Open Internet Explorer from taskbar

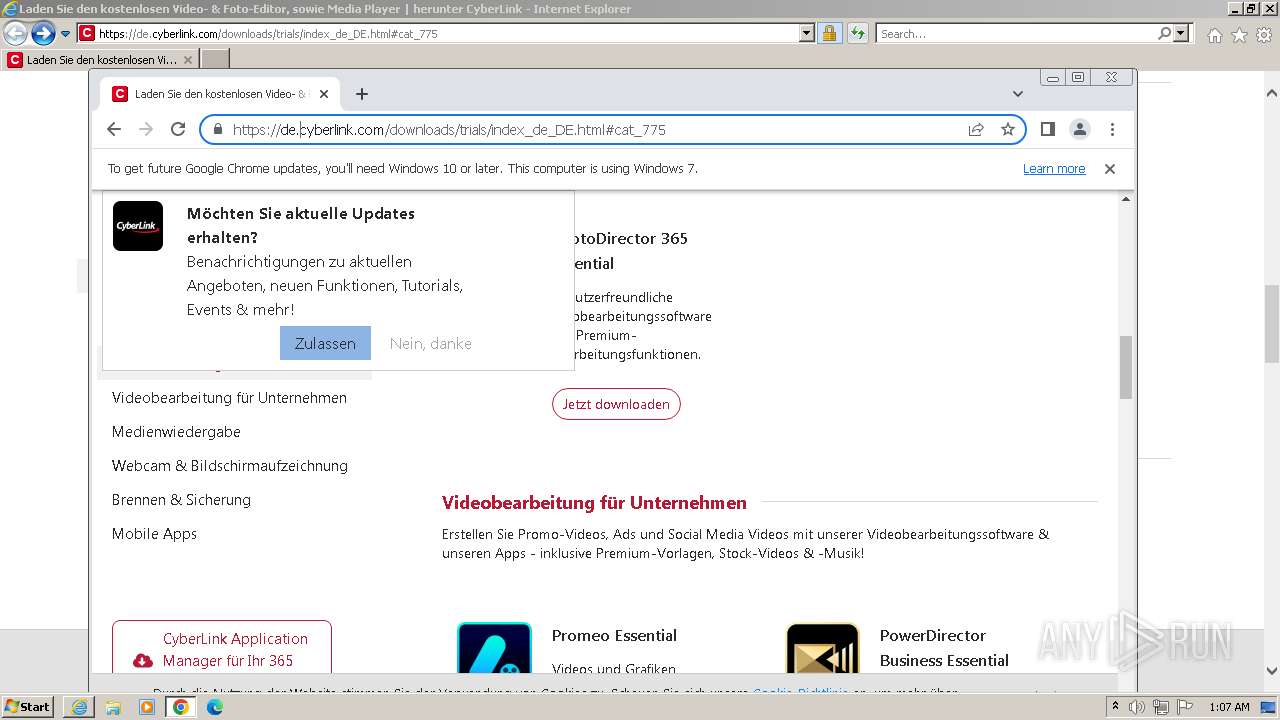[79, 707]
